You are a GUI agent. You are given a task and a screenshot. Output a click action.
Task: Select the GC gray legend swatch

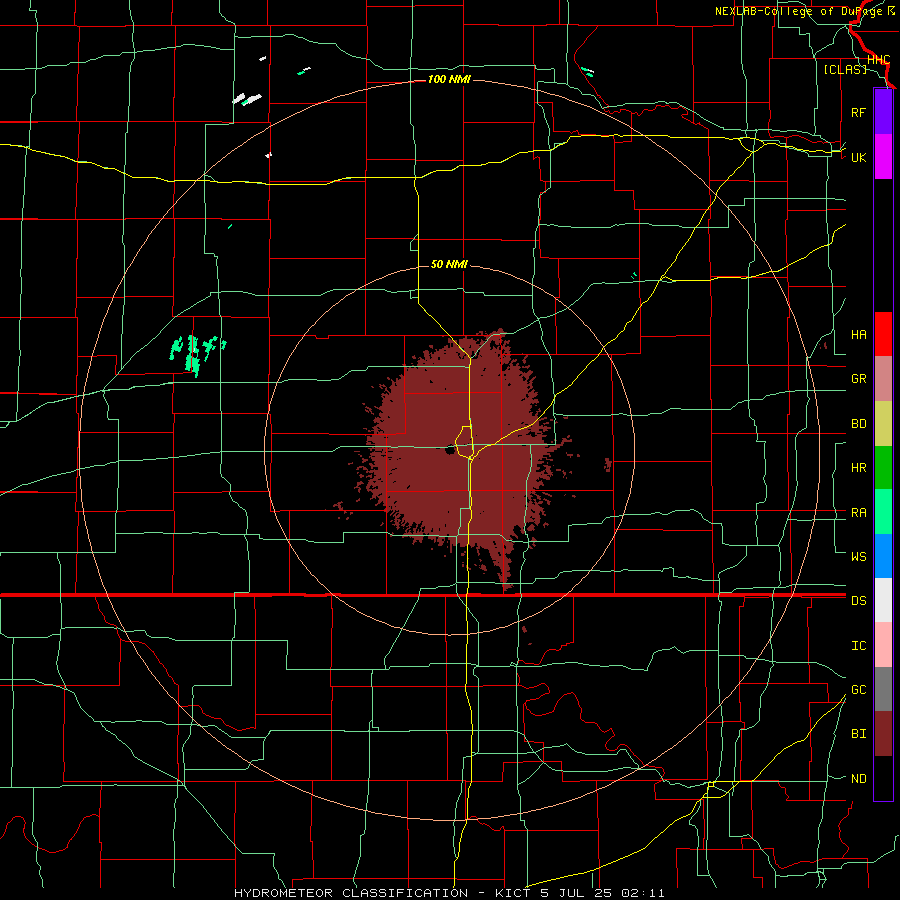coord(883,689)
